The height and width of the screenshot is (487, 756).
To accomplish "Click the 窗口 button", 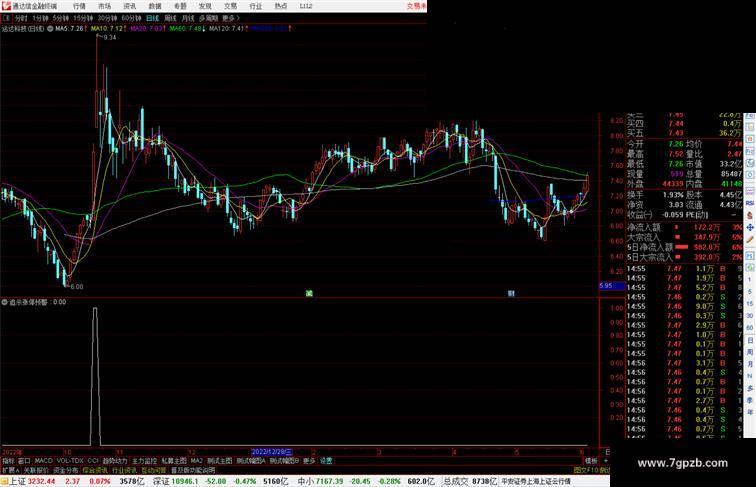I will [24, 461].
